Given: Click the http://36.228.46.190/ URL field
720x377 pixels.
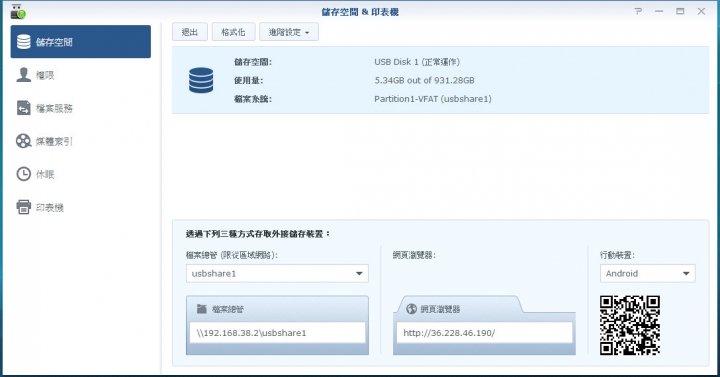Looking at the screenshot, I should [x=484, y=332].
